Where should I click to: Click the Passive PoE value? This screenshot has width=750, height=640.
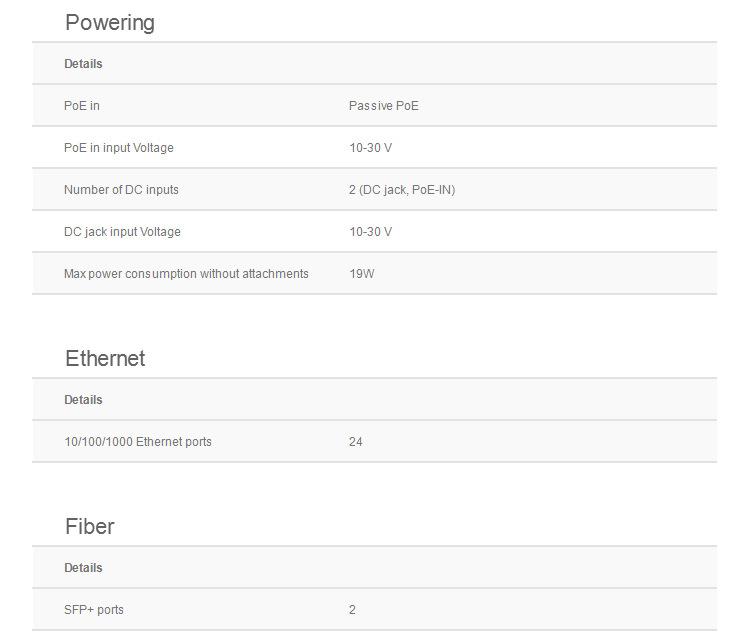pos(384,106)
